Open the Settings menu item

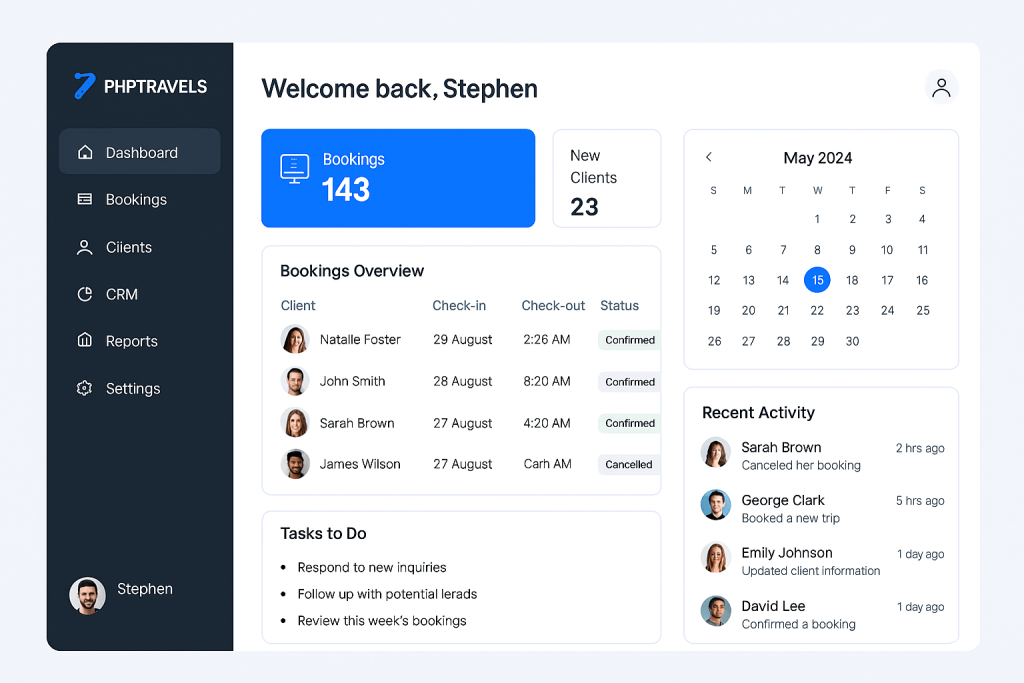(x=140, y=389)
